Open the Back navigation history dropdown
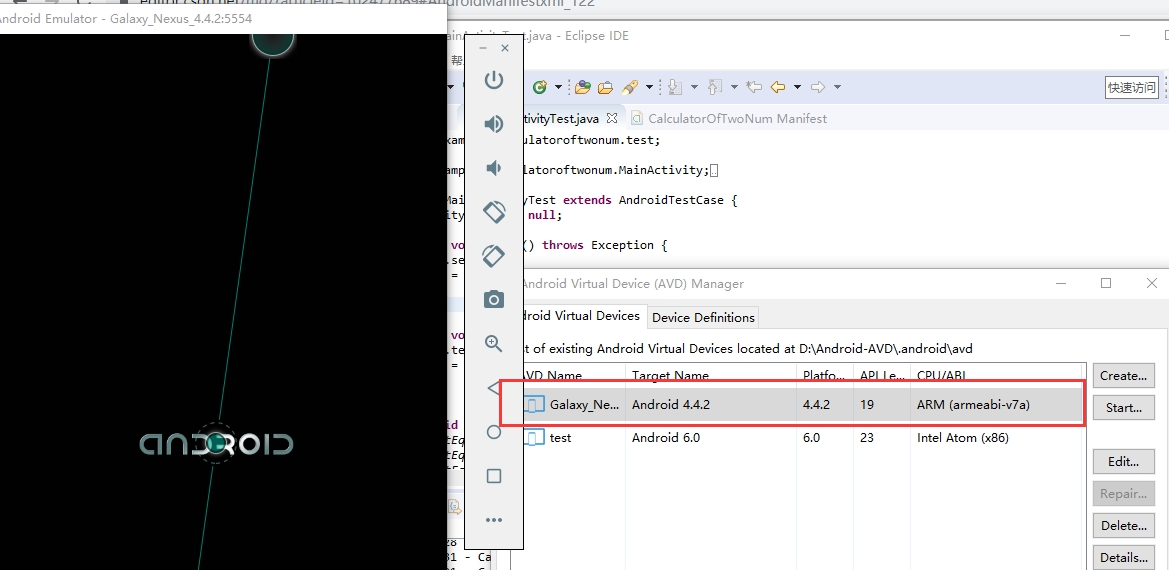This screenshot has height=570, width=1169. tap(797, 87)
